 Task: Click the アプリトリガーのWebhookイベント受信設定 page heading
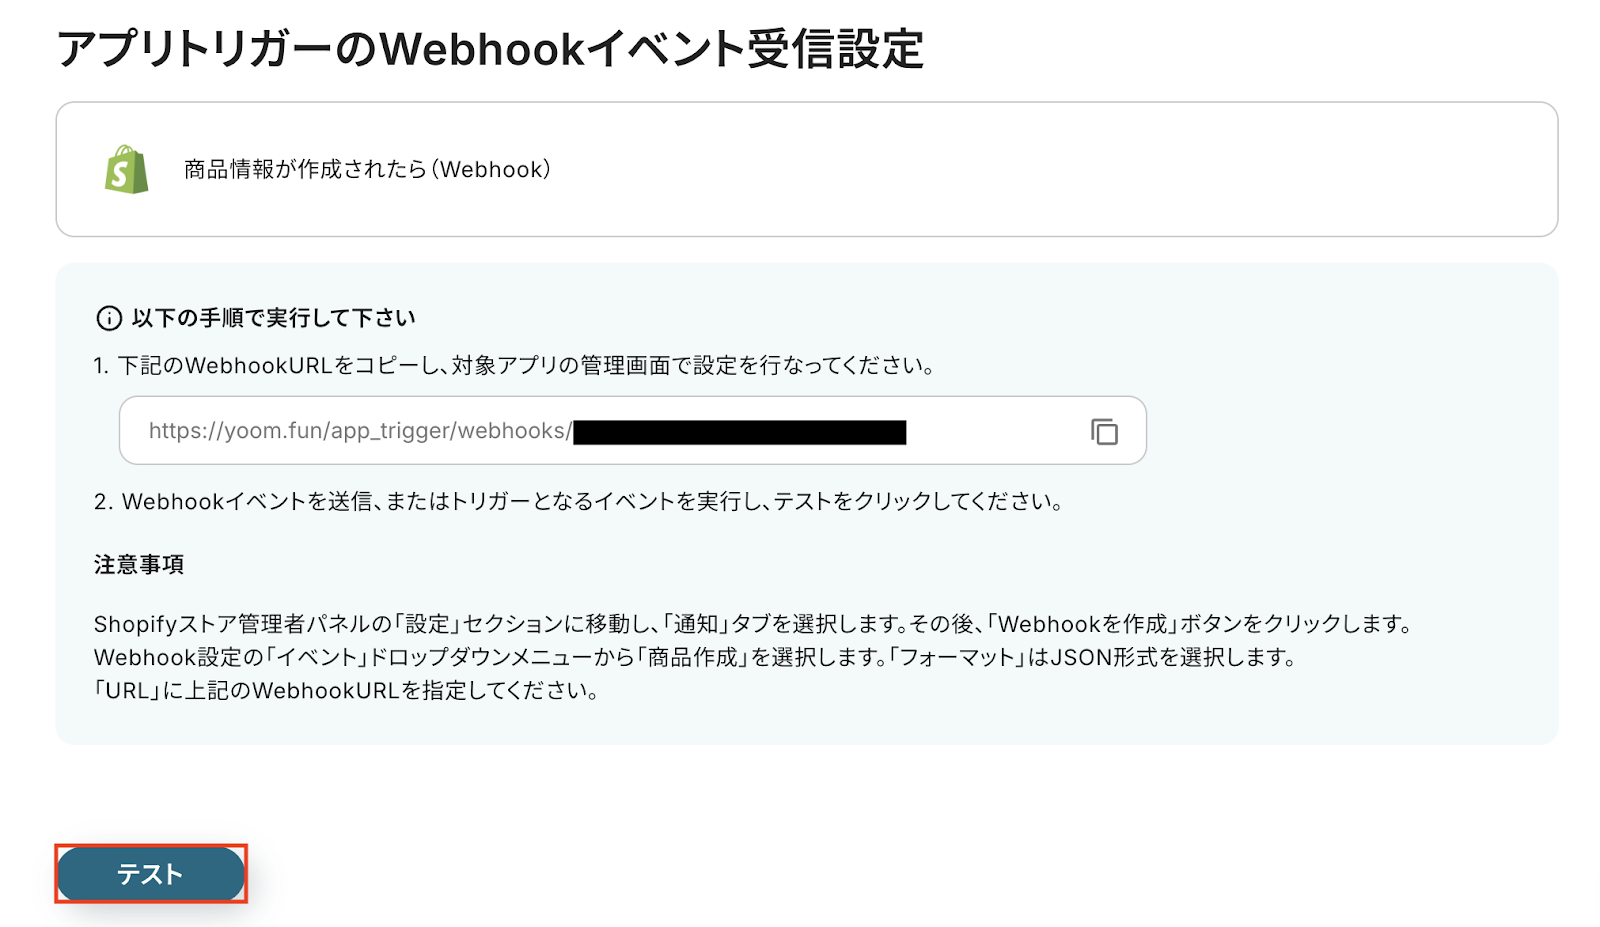pyautogui.click(x=490, y=48)
